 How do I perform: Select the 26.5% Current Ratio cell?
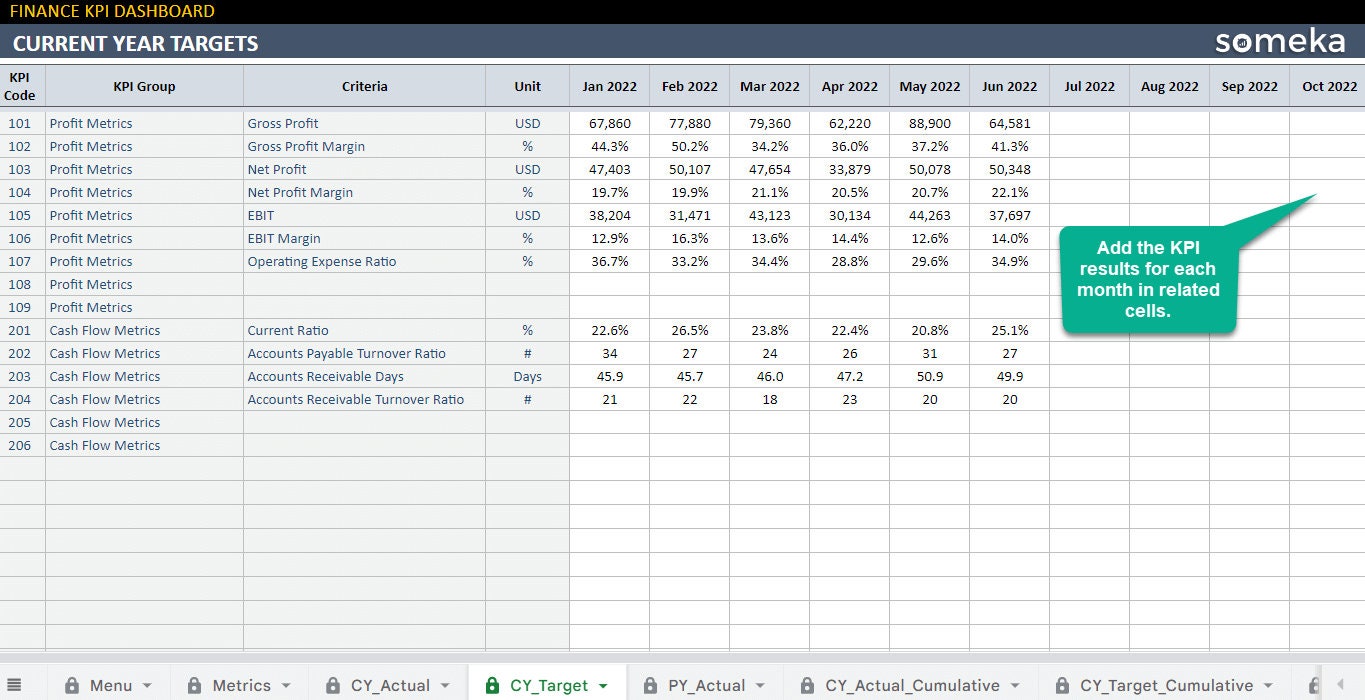pos(690,330)
